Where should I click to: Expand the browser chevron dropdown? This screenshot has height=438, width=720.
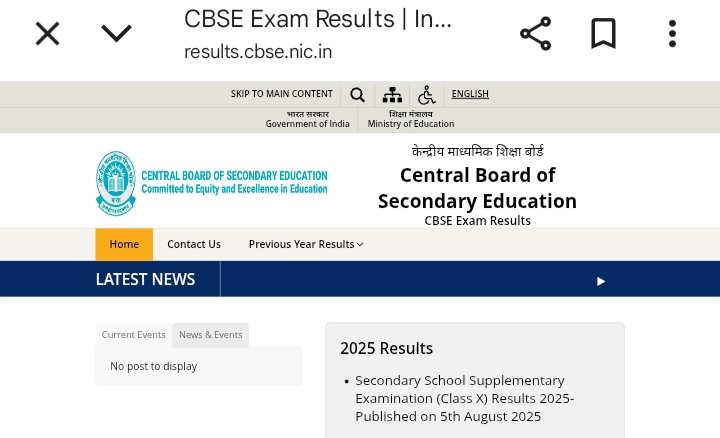coord(116,34)
